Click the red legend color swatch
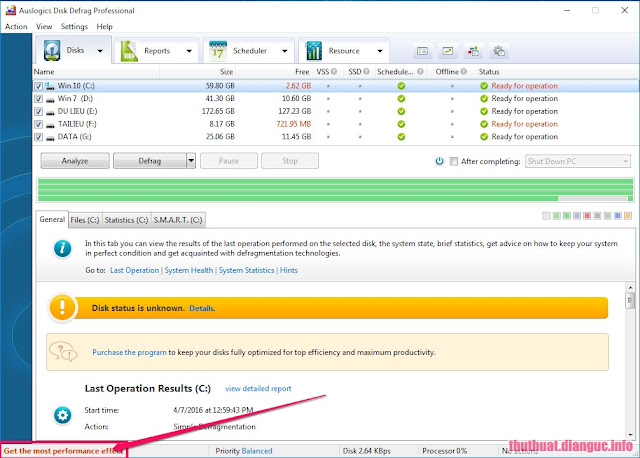Screen dimensions: 640x458 pos(587,216)
